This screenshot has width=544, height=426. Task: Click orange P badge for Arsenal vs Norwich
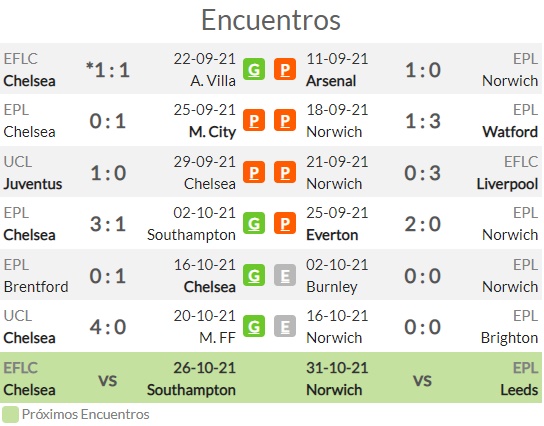tap(285, 70)
